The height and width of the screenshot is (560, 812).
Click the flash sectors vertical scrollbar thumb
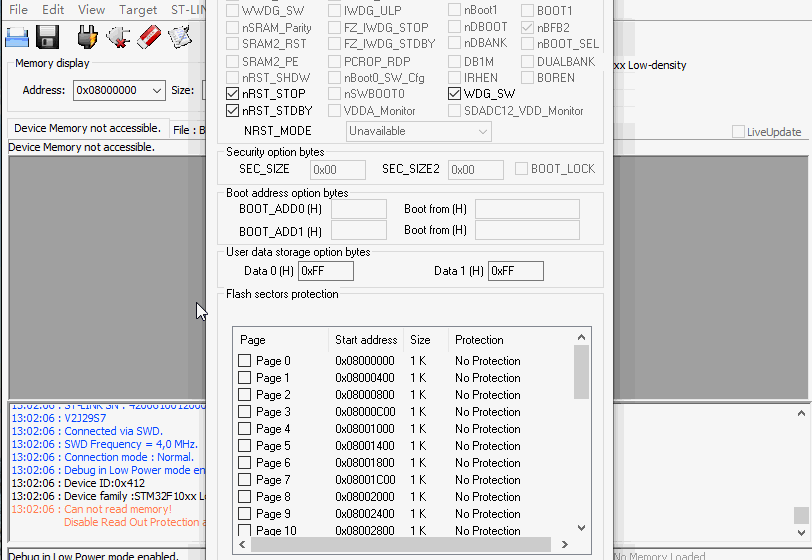click(582, 372)
